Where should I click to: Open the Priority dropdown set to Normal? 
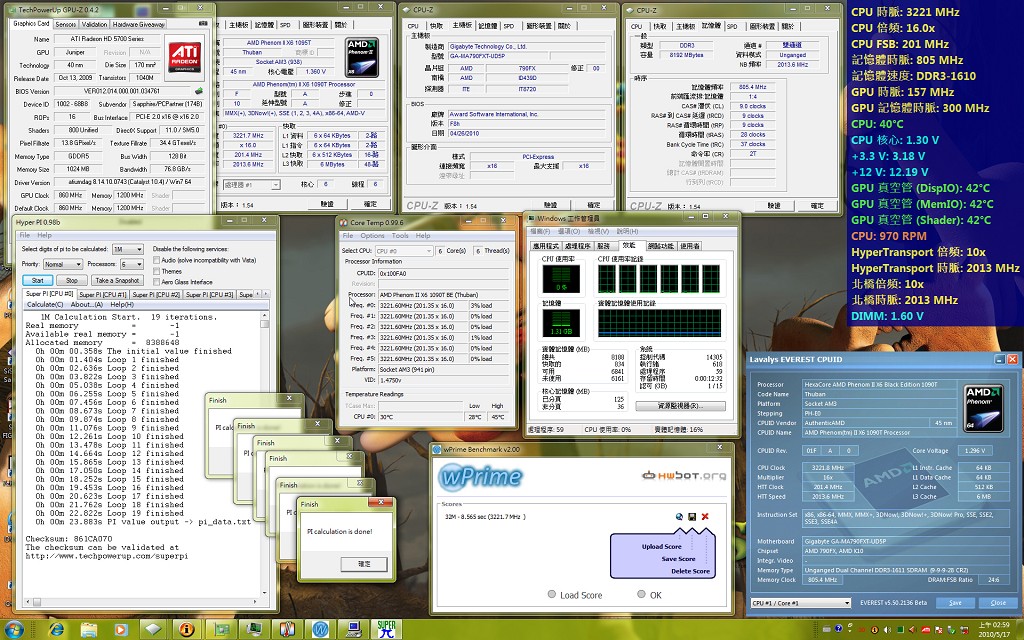click(63, 264)
